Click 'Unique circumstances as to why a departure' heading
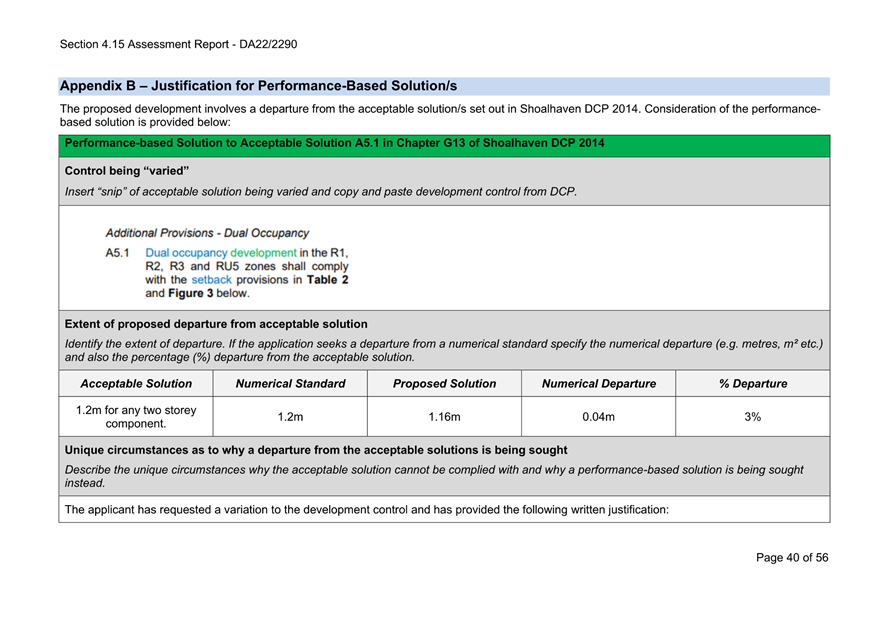This screenshot has width=888, height=628. (x=316, y=450)
